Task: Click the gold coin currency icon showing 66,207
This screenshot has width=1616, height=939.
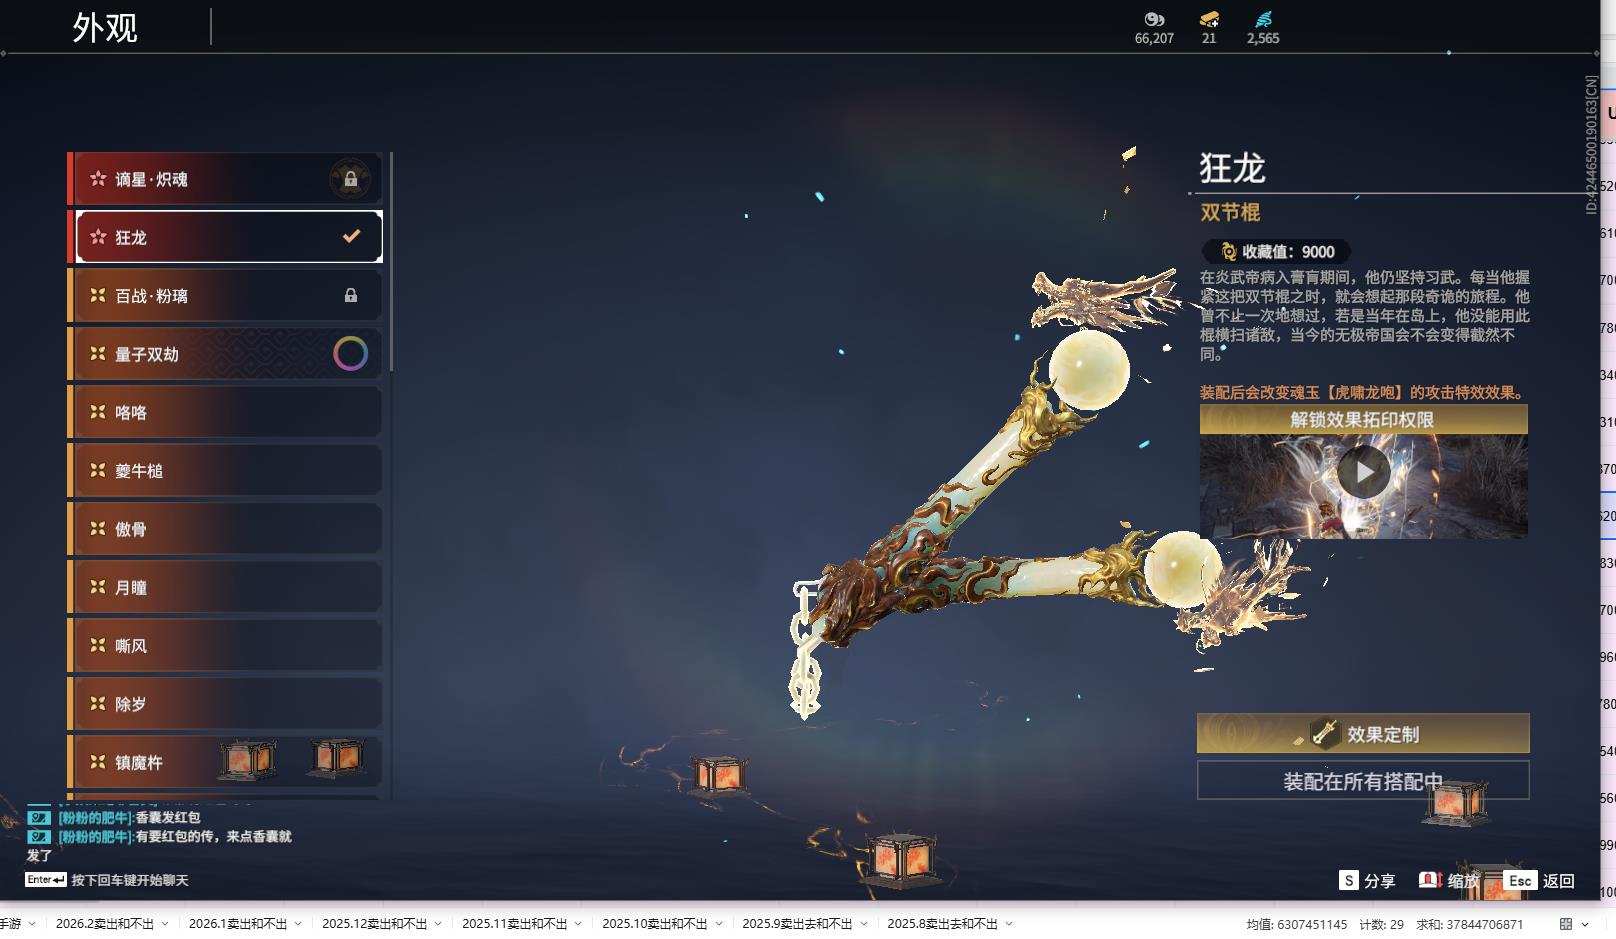Action: pos(1153,18)
